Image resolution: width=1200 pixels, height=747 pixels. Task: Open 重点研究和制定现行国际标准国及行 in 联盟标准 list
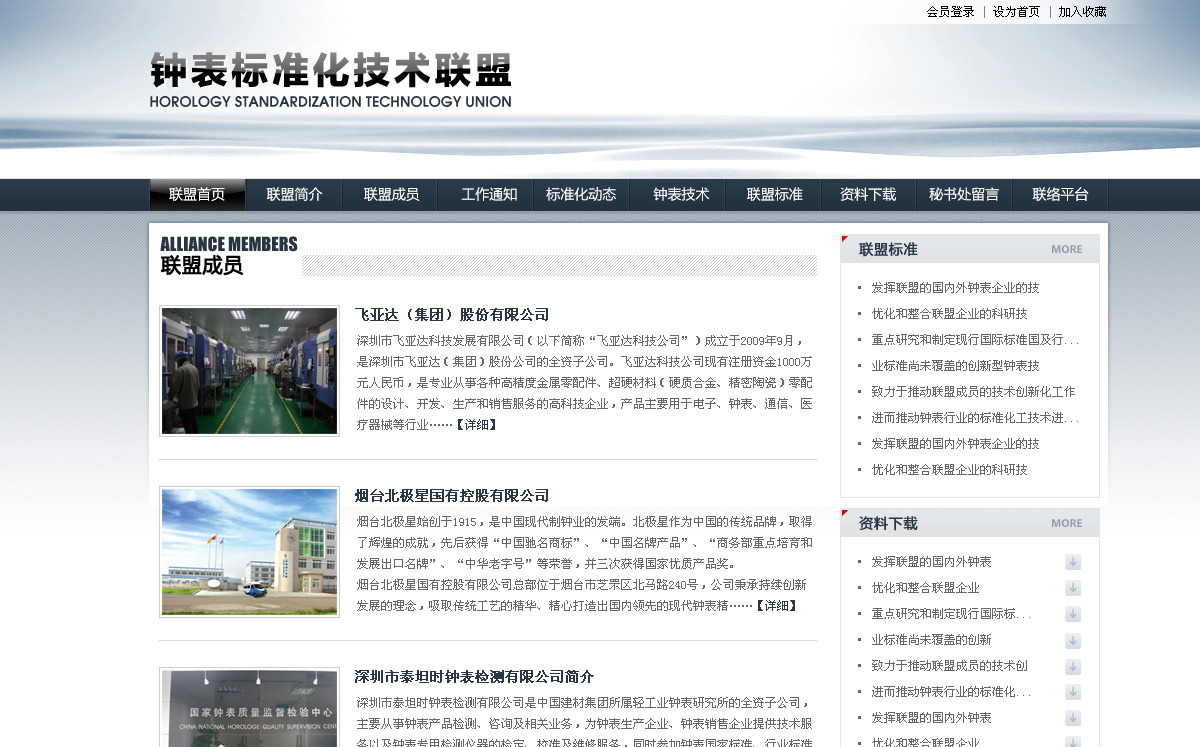975,340
